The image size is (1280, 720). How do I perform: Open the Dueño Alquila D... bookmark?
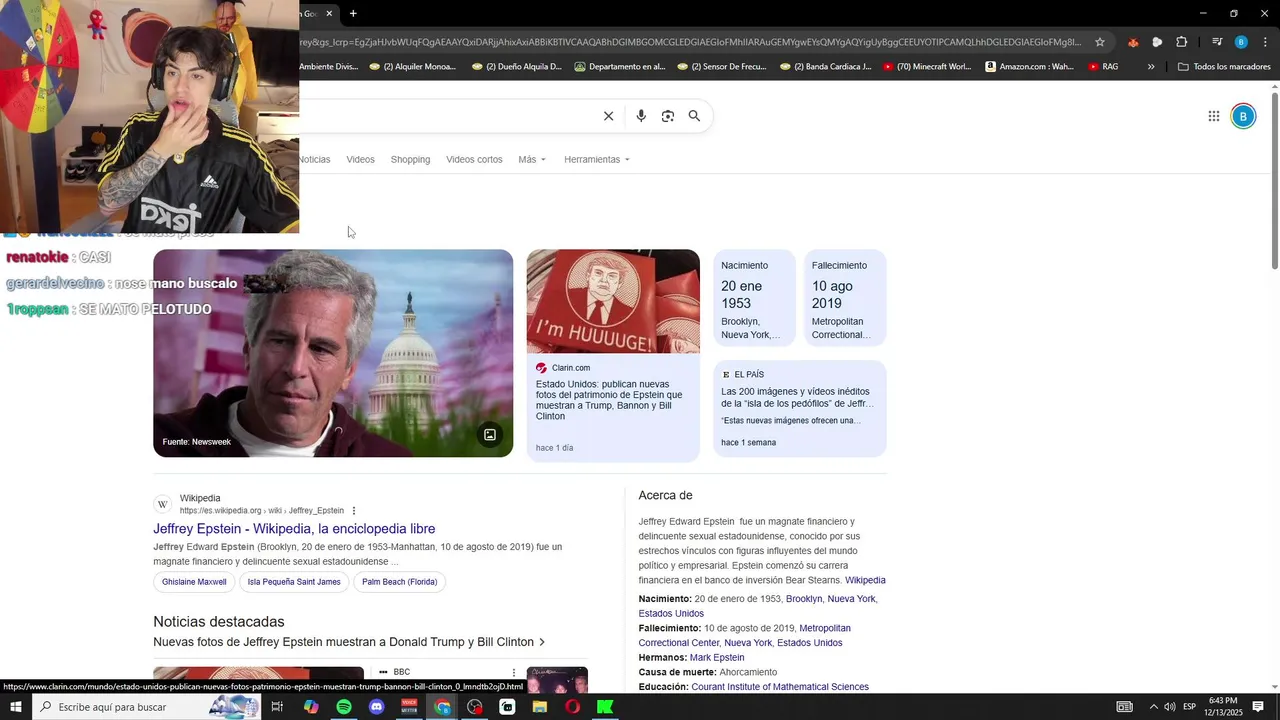(x=516, y=67)
